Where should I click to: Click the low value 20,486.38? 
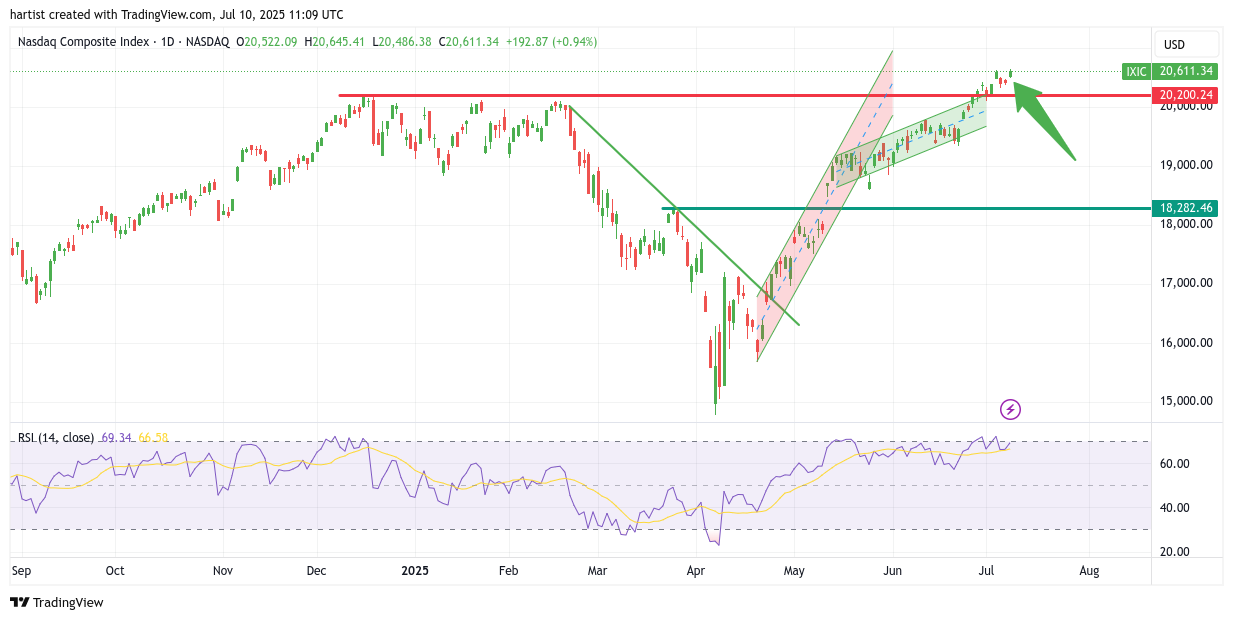(x=403, y=42)
